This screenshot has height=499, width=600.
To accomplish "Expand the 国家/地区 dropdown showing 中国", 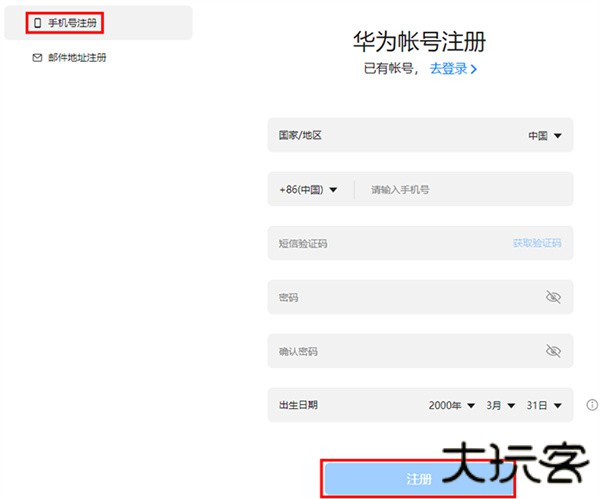I will (x=545, y=135).
